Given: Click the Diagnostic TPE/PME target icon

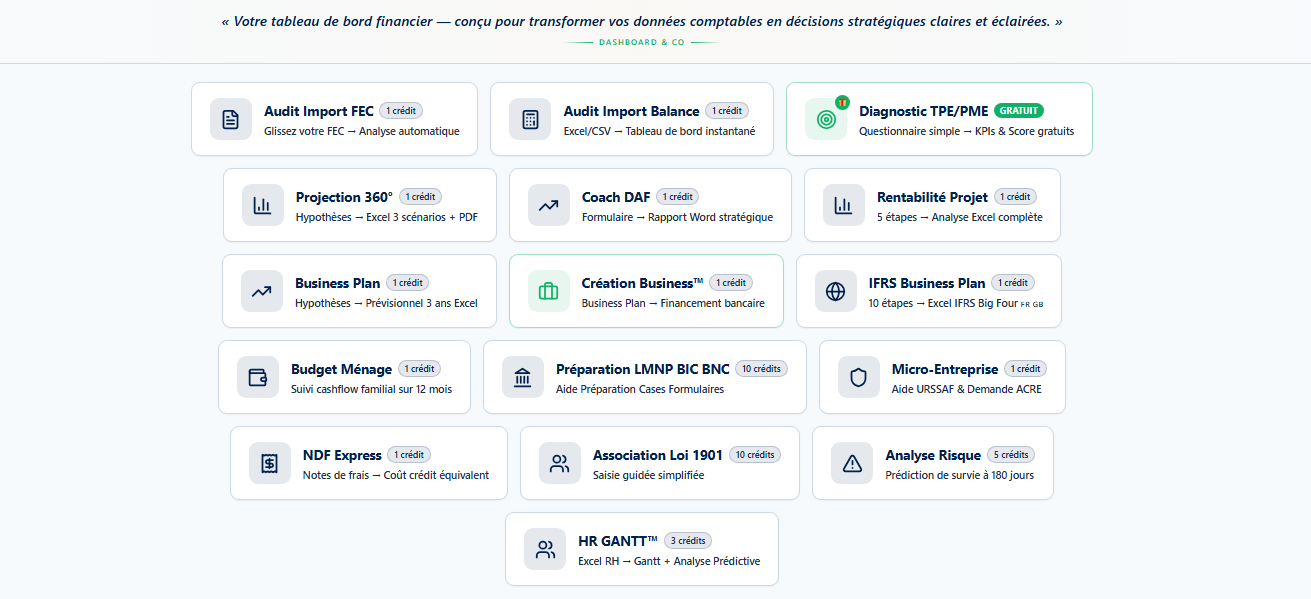Looking at the screenshot, I should coord(826,119).
